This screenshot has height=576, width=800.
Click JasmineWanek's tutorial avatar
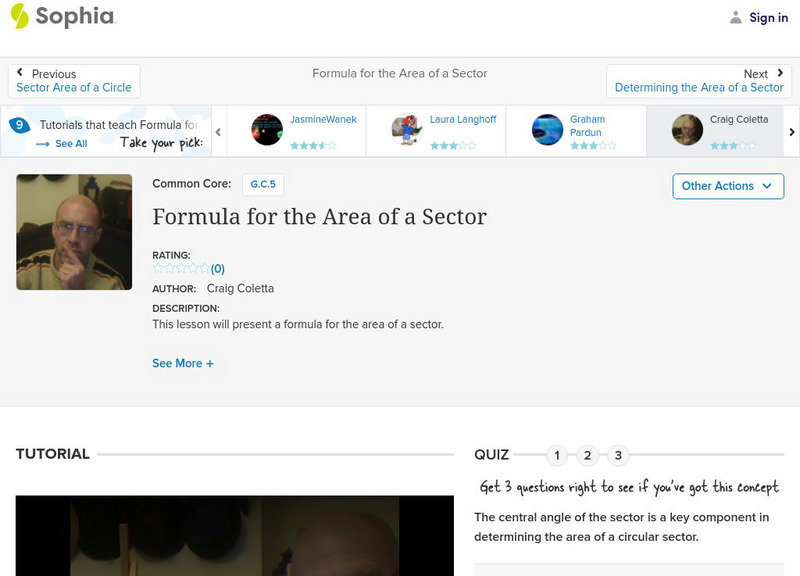point(267,130)
